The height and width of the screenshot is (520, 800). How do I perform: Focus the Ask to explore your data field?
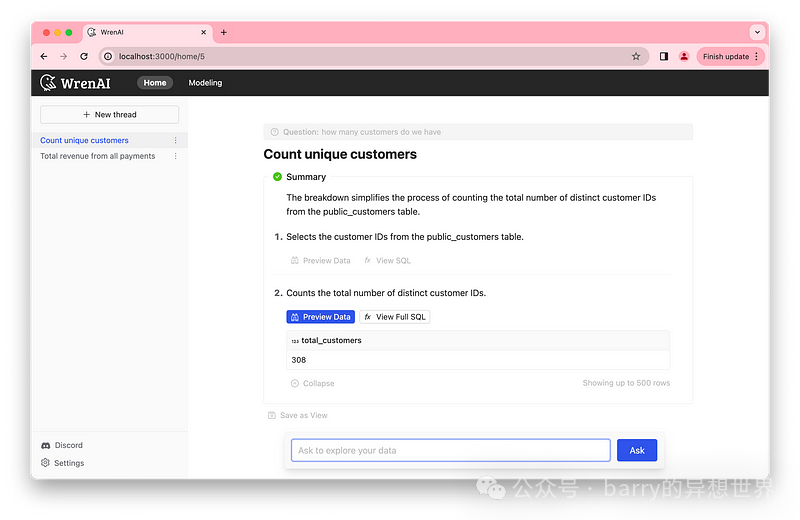point(450,450)
